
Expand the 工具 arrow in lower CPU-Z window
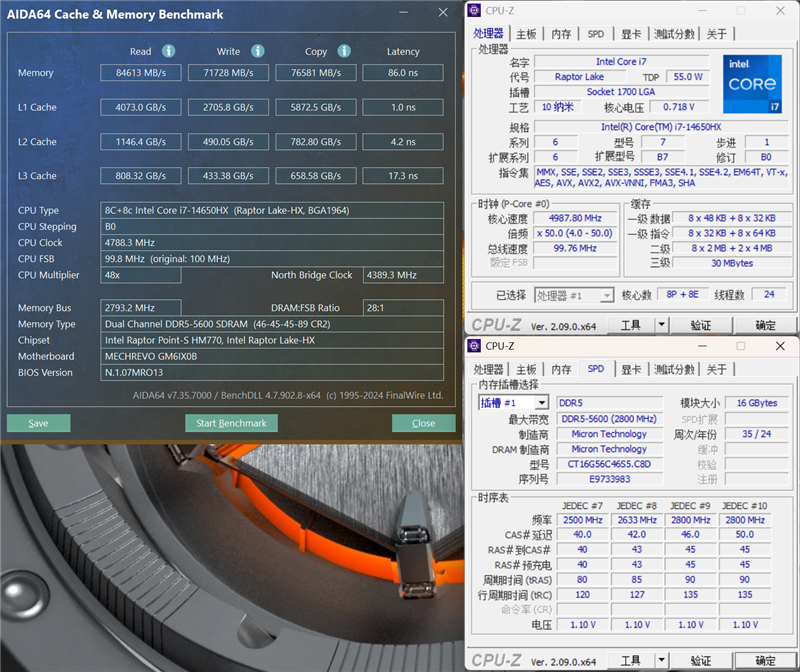(x=662, y=660)
